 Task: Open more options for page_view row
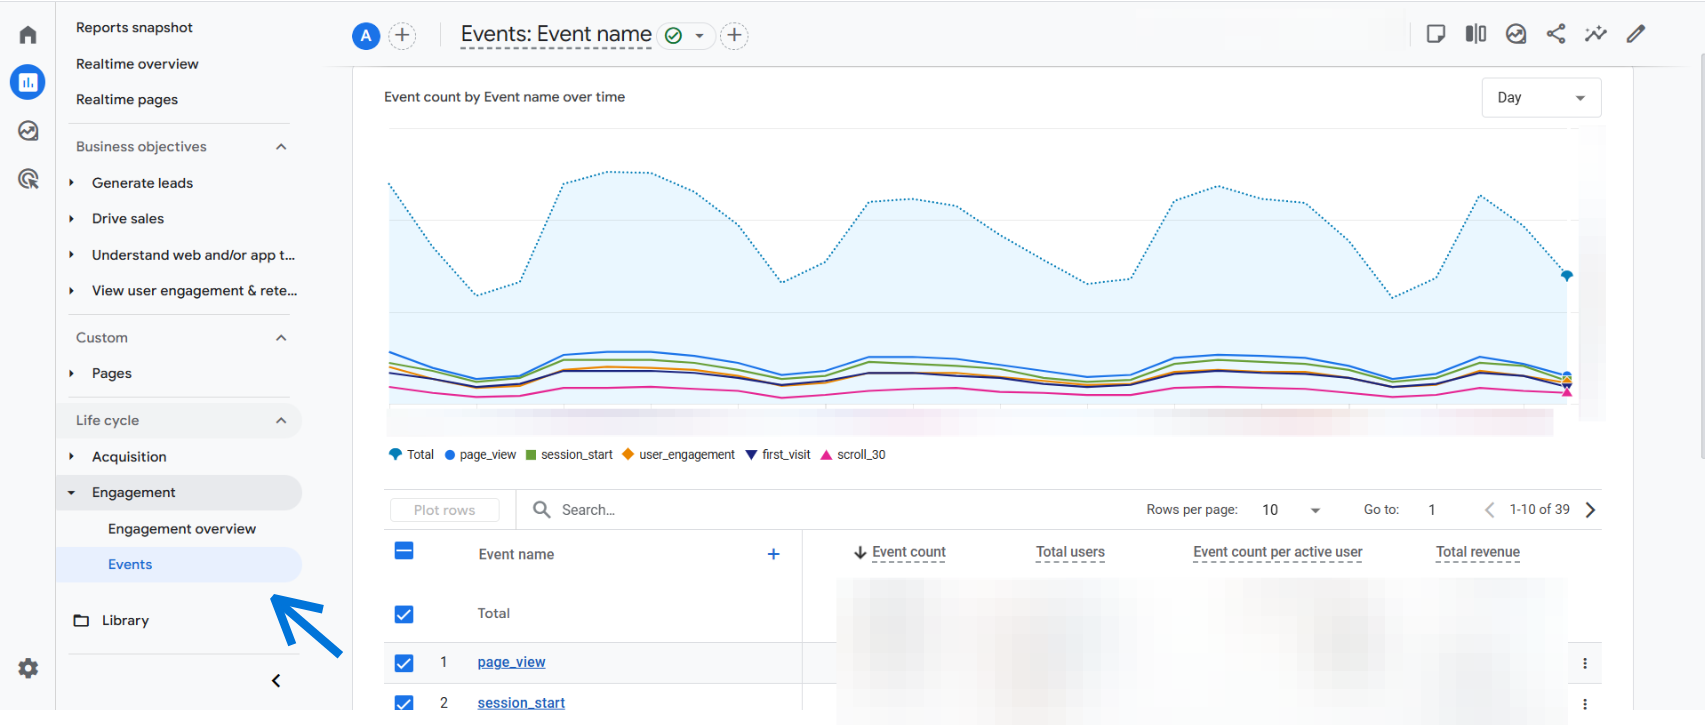1585,663
